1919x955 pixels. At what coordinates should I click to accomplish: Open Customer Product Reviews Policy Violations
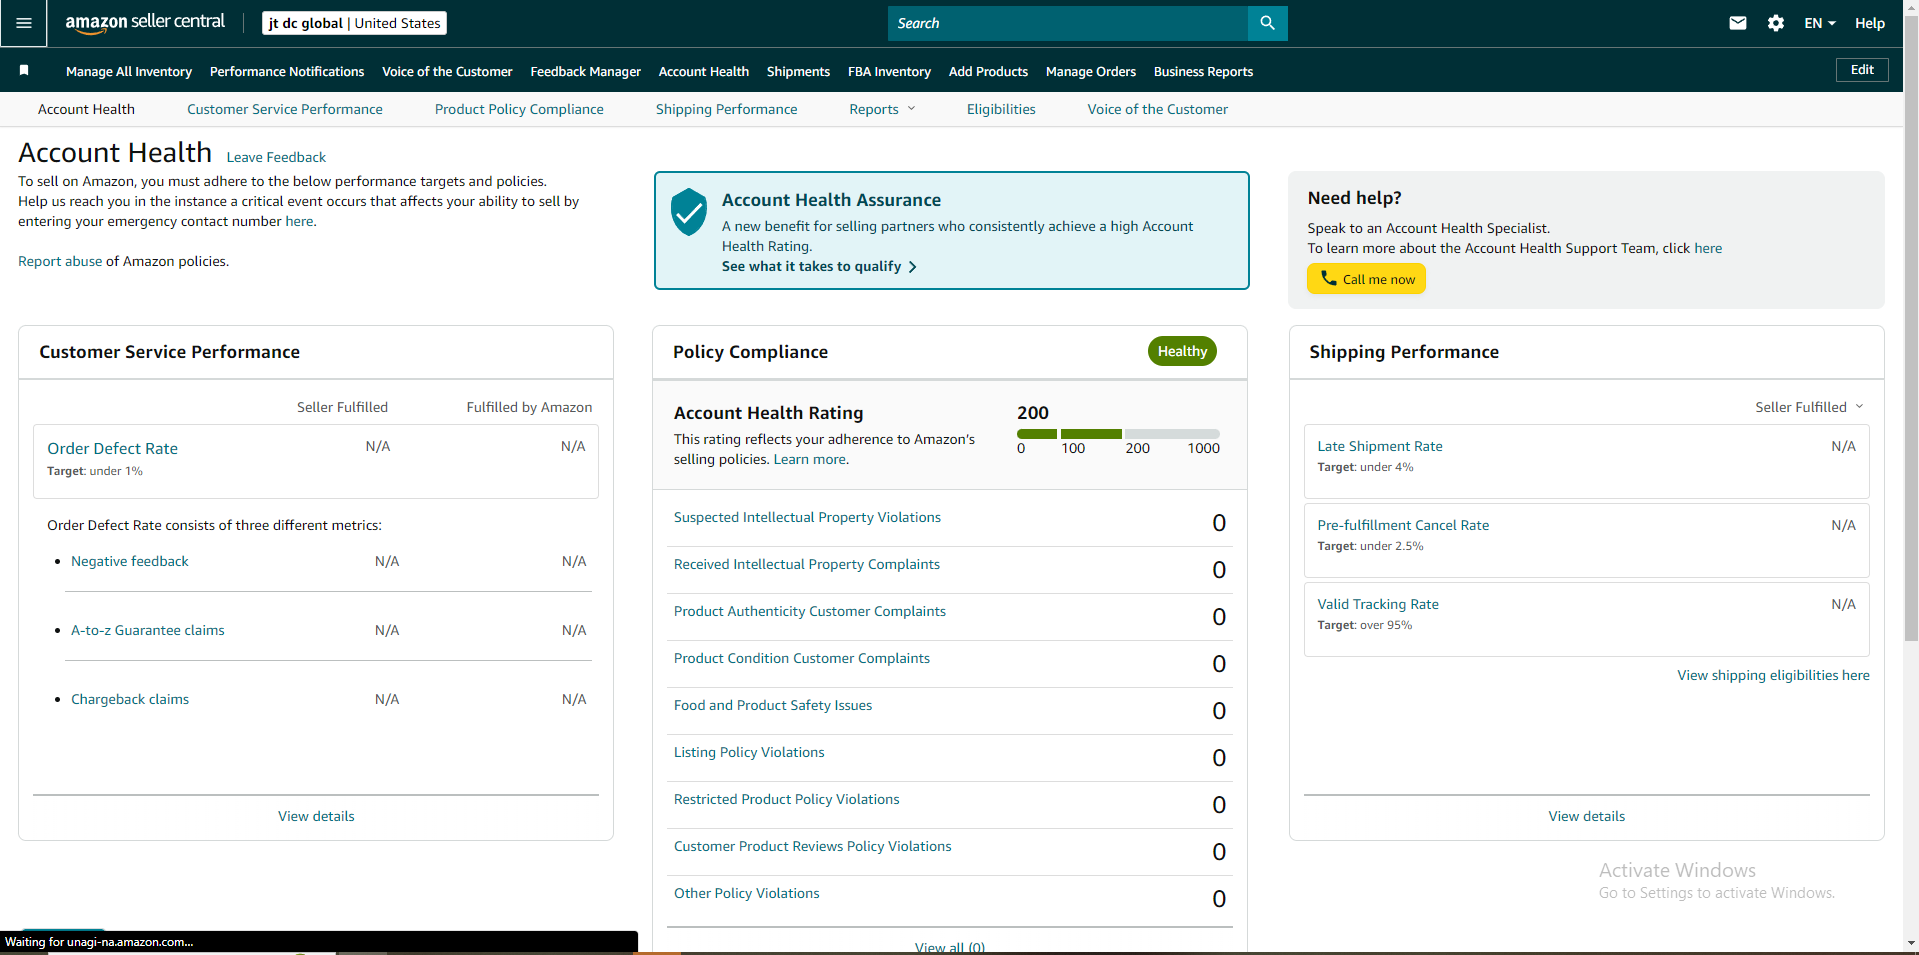tap(813, 846)
